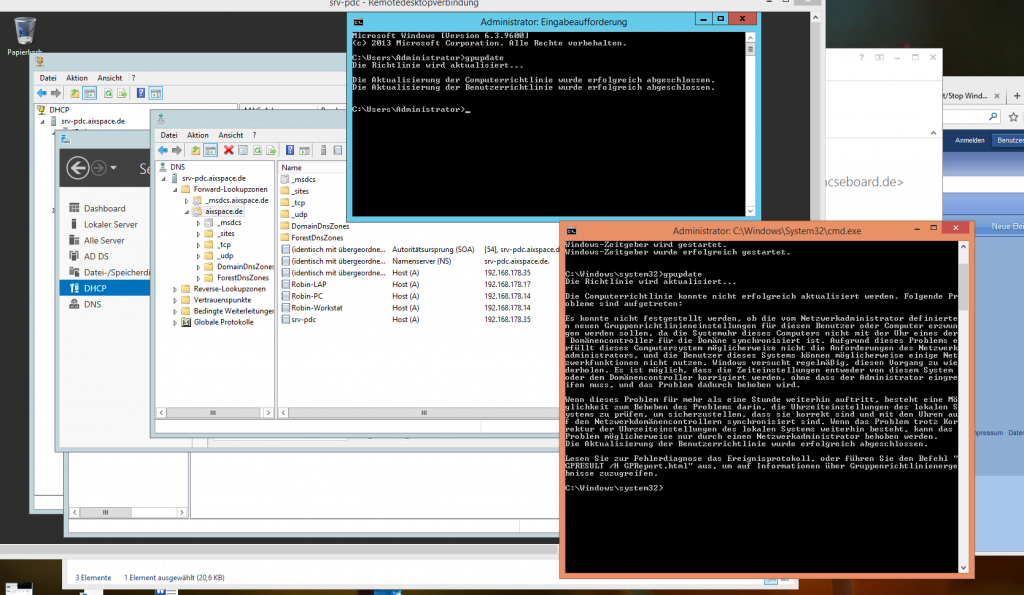Click the Forward arrow in the DHCP toolbar

click(56, 93)
